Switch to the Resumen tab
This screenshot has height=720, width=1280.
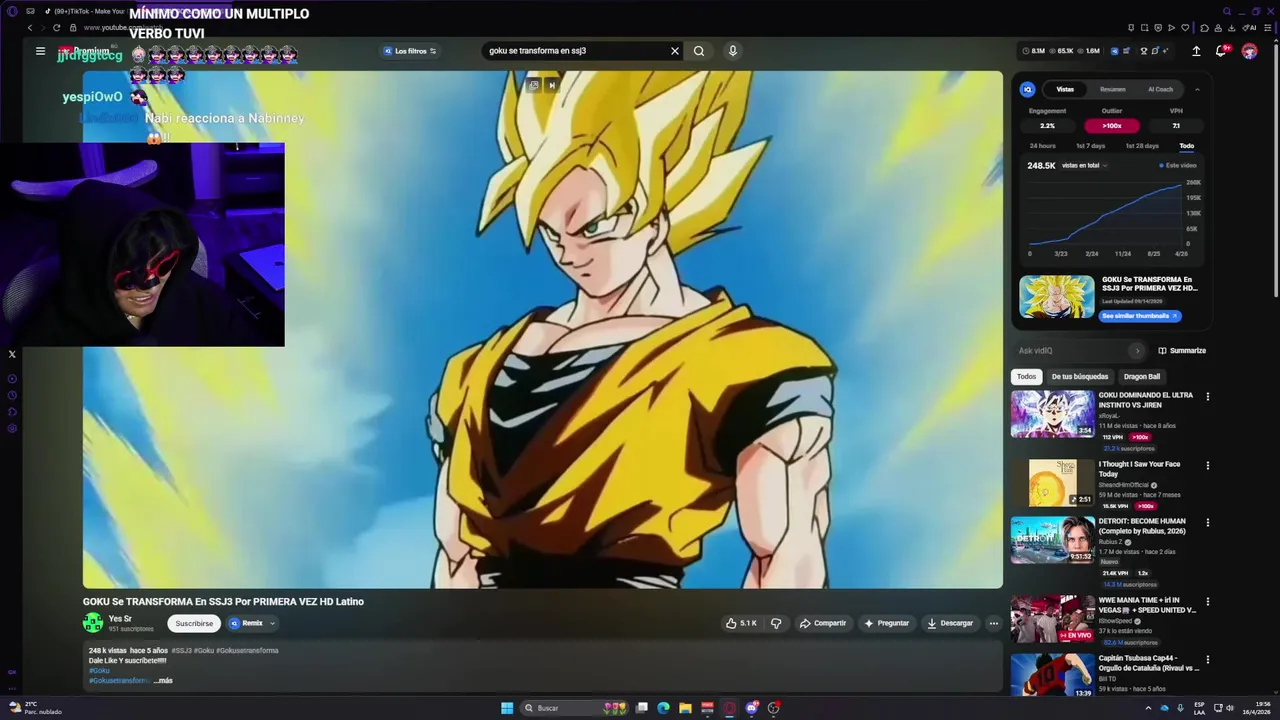pyautogui.click(x=1113, y=89)
